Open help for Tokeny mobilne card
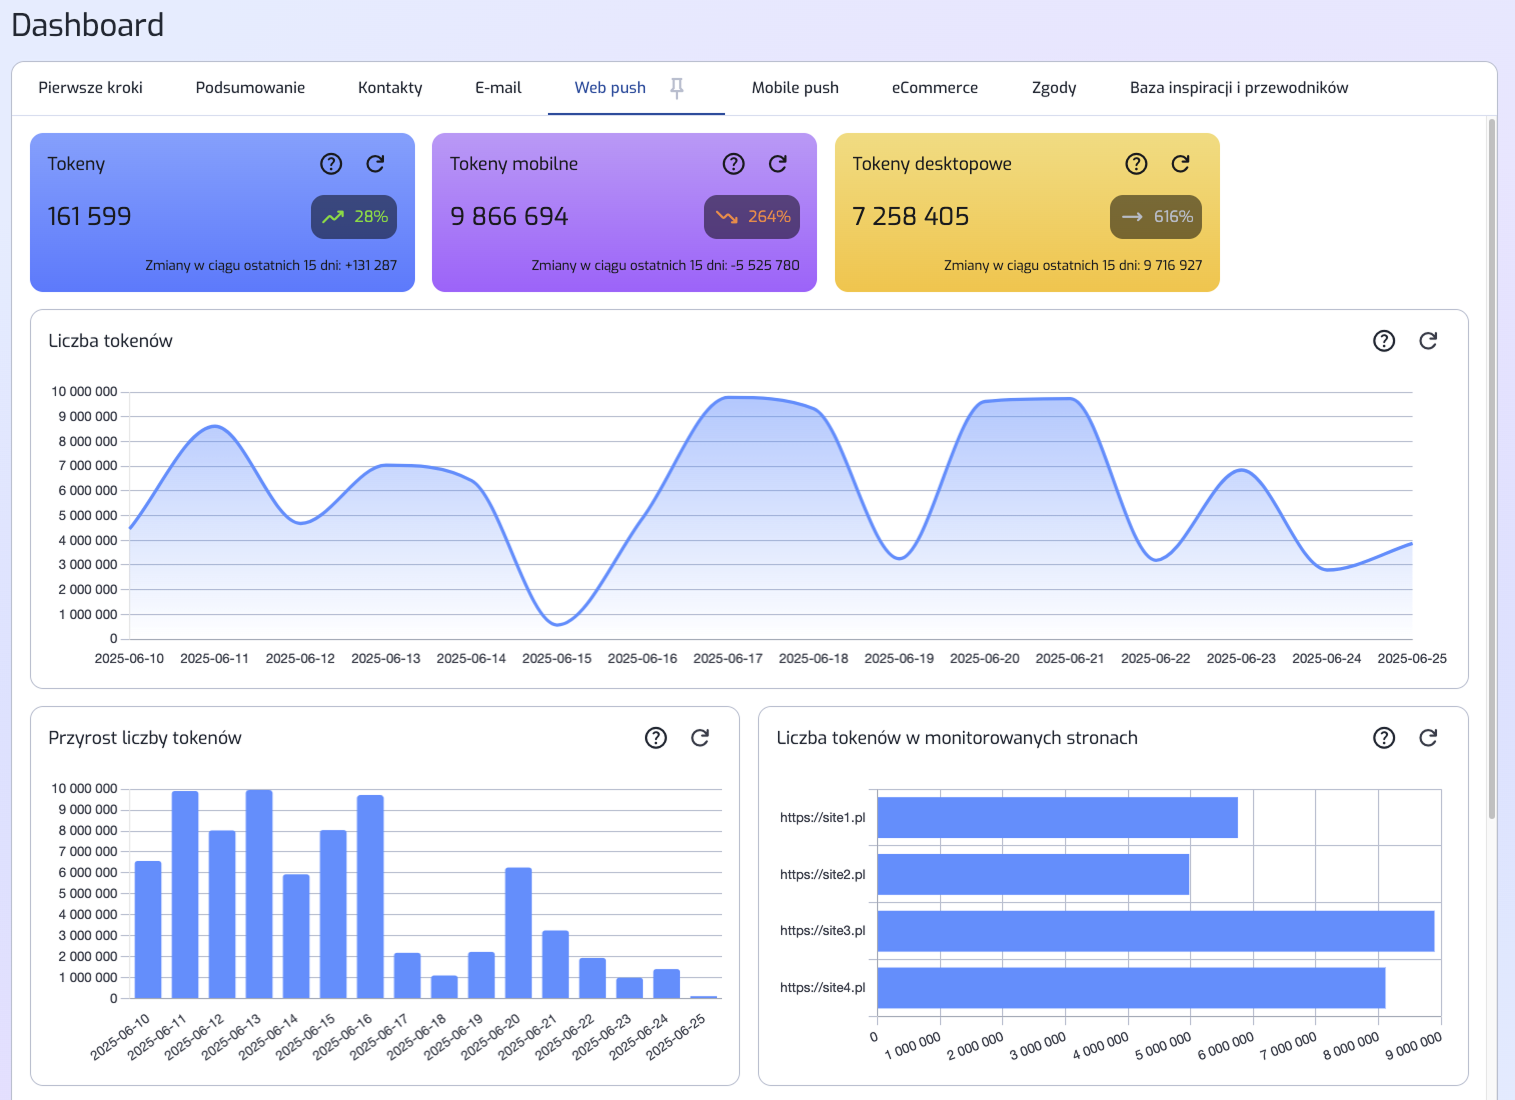The image size is (1515, 1100). click(x=734, y=164)
